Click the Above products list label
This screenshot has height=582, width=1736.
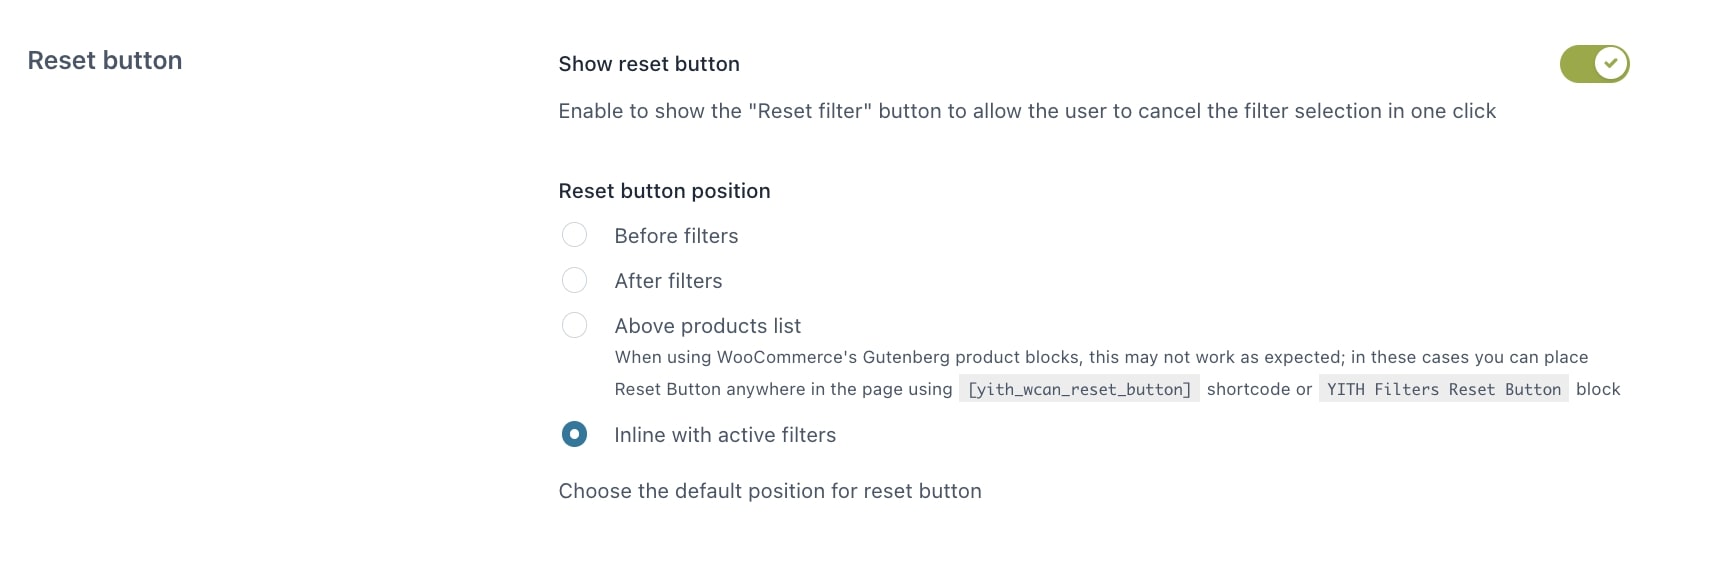point(707,326)
